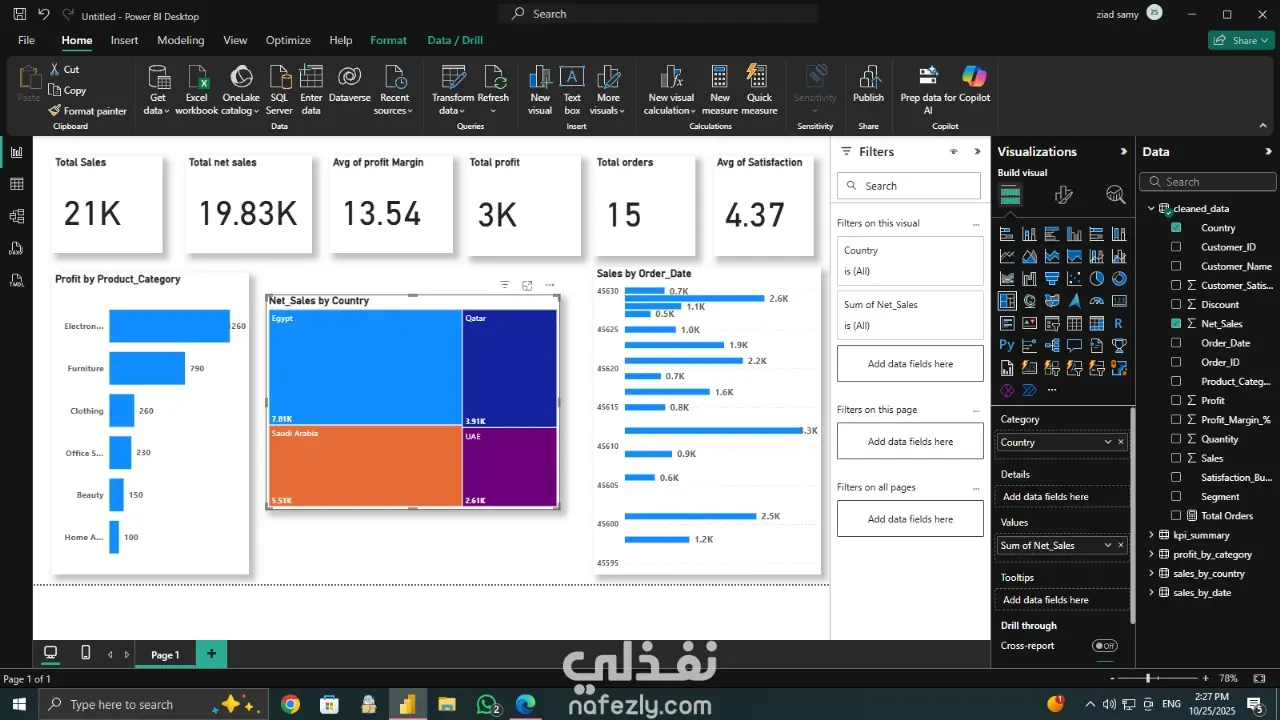Expand the kpi_summary table
This screenshot has height=720, width=1280.
click(x=1151, y=535)
